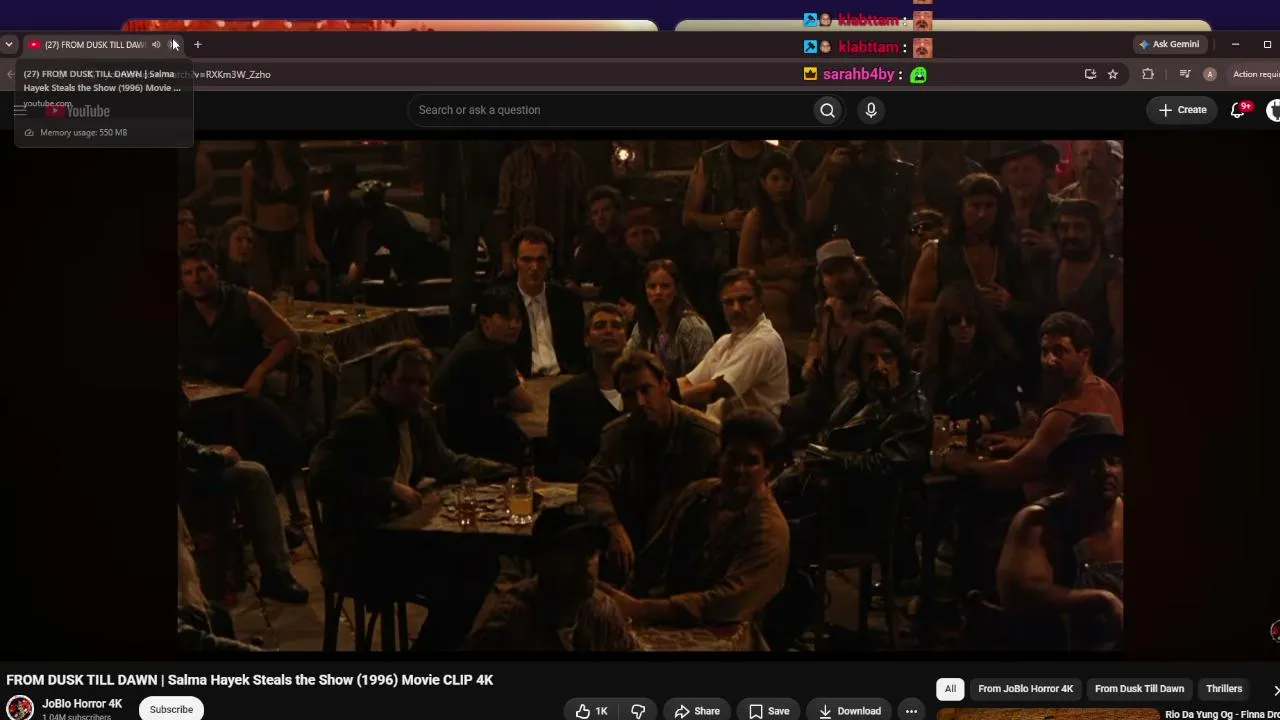Open the tab search dropdown arrow
1280x720 pixels.
9,44
